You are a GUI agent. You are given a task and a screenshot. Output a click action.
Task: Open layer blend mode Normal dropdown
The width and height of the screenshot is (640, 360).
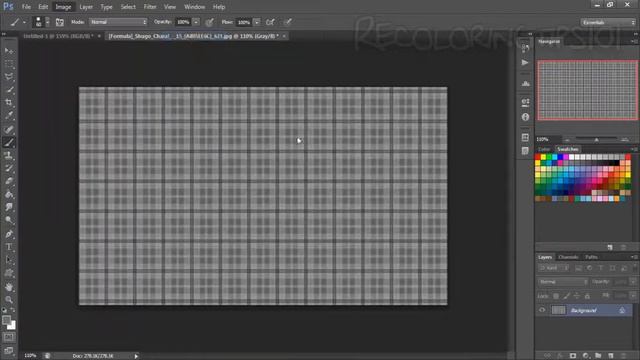(x=563, y=282)
